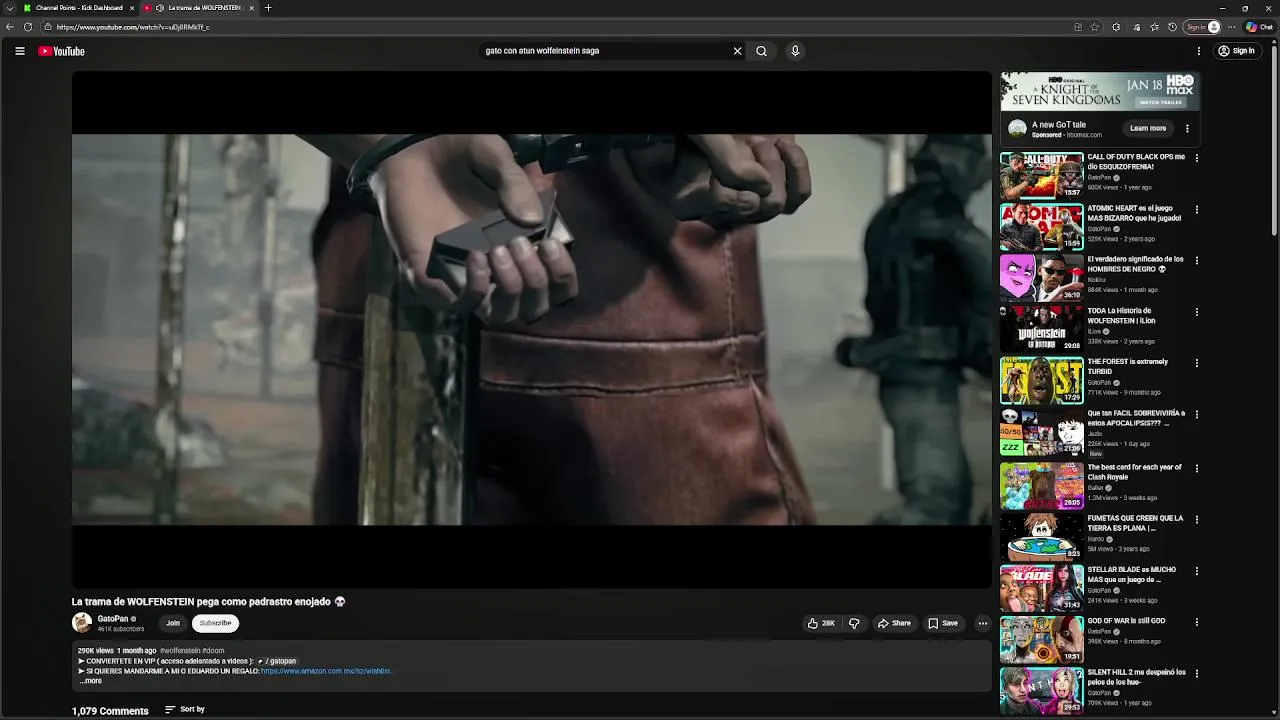Open the Knight of the Seven Kingdoms banner

coord(1100,91)
